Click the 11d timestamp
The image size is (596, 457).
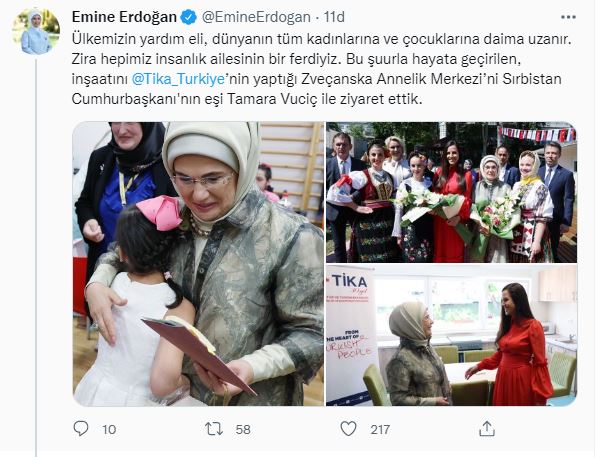334,17
